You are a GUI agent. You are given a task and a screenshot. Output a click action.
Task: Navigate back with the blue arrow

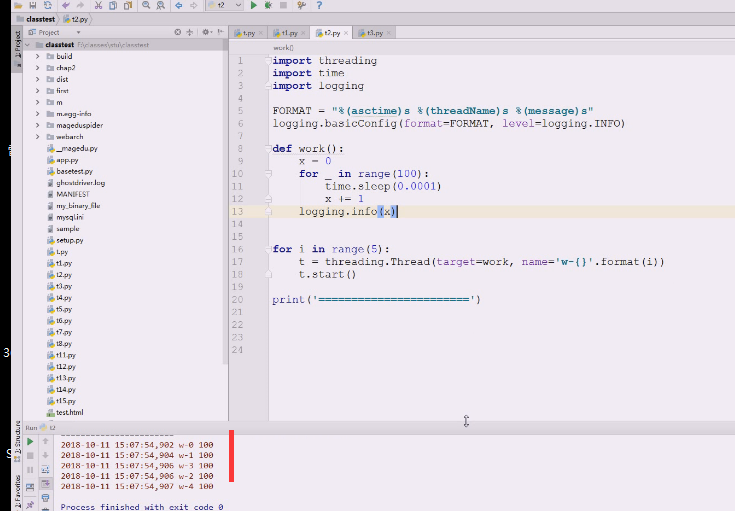coord(179,5)
